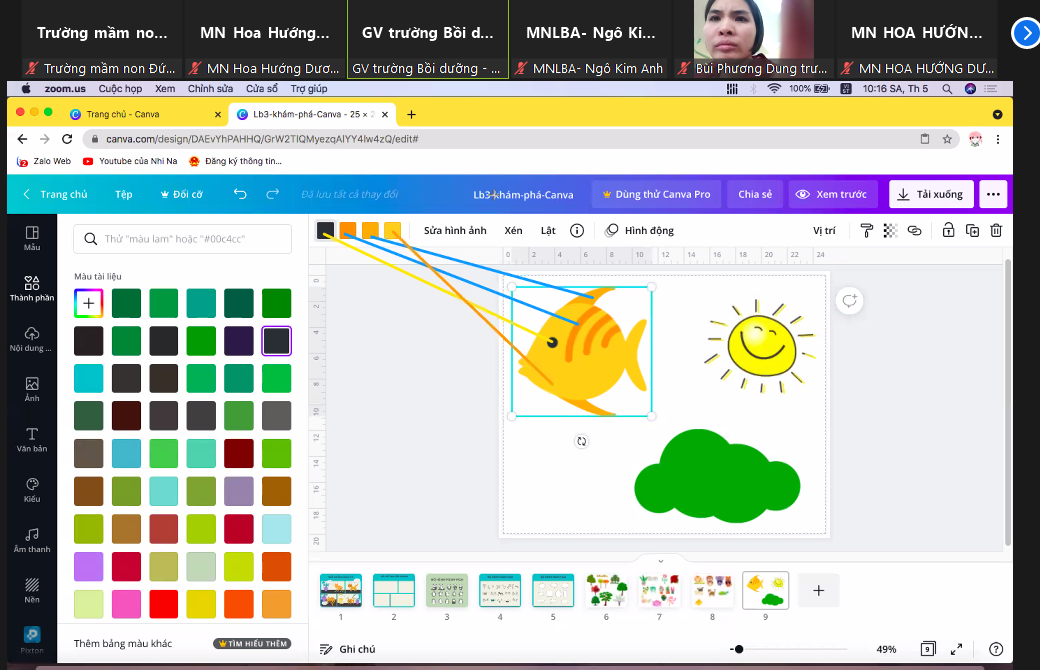Open the Âm thanh audio panel
Viewport: 1040px width, 670px height.
(32, 540)
